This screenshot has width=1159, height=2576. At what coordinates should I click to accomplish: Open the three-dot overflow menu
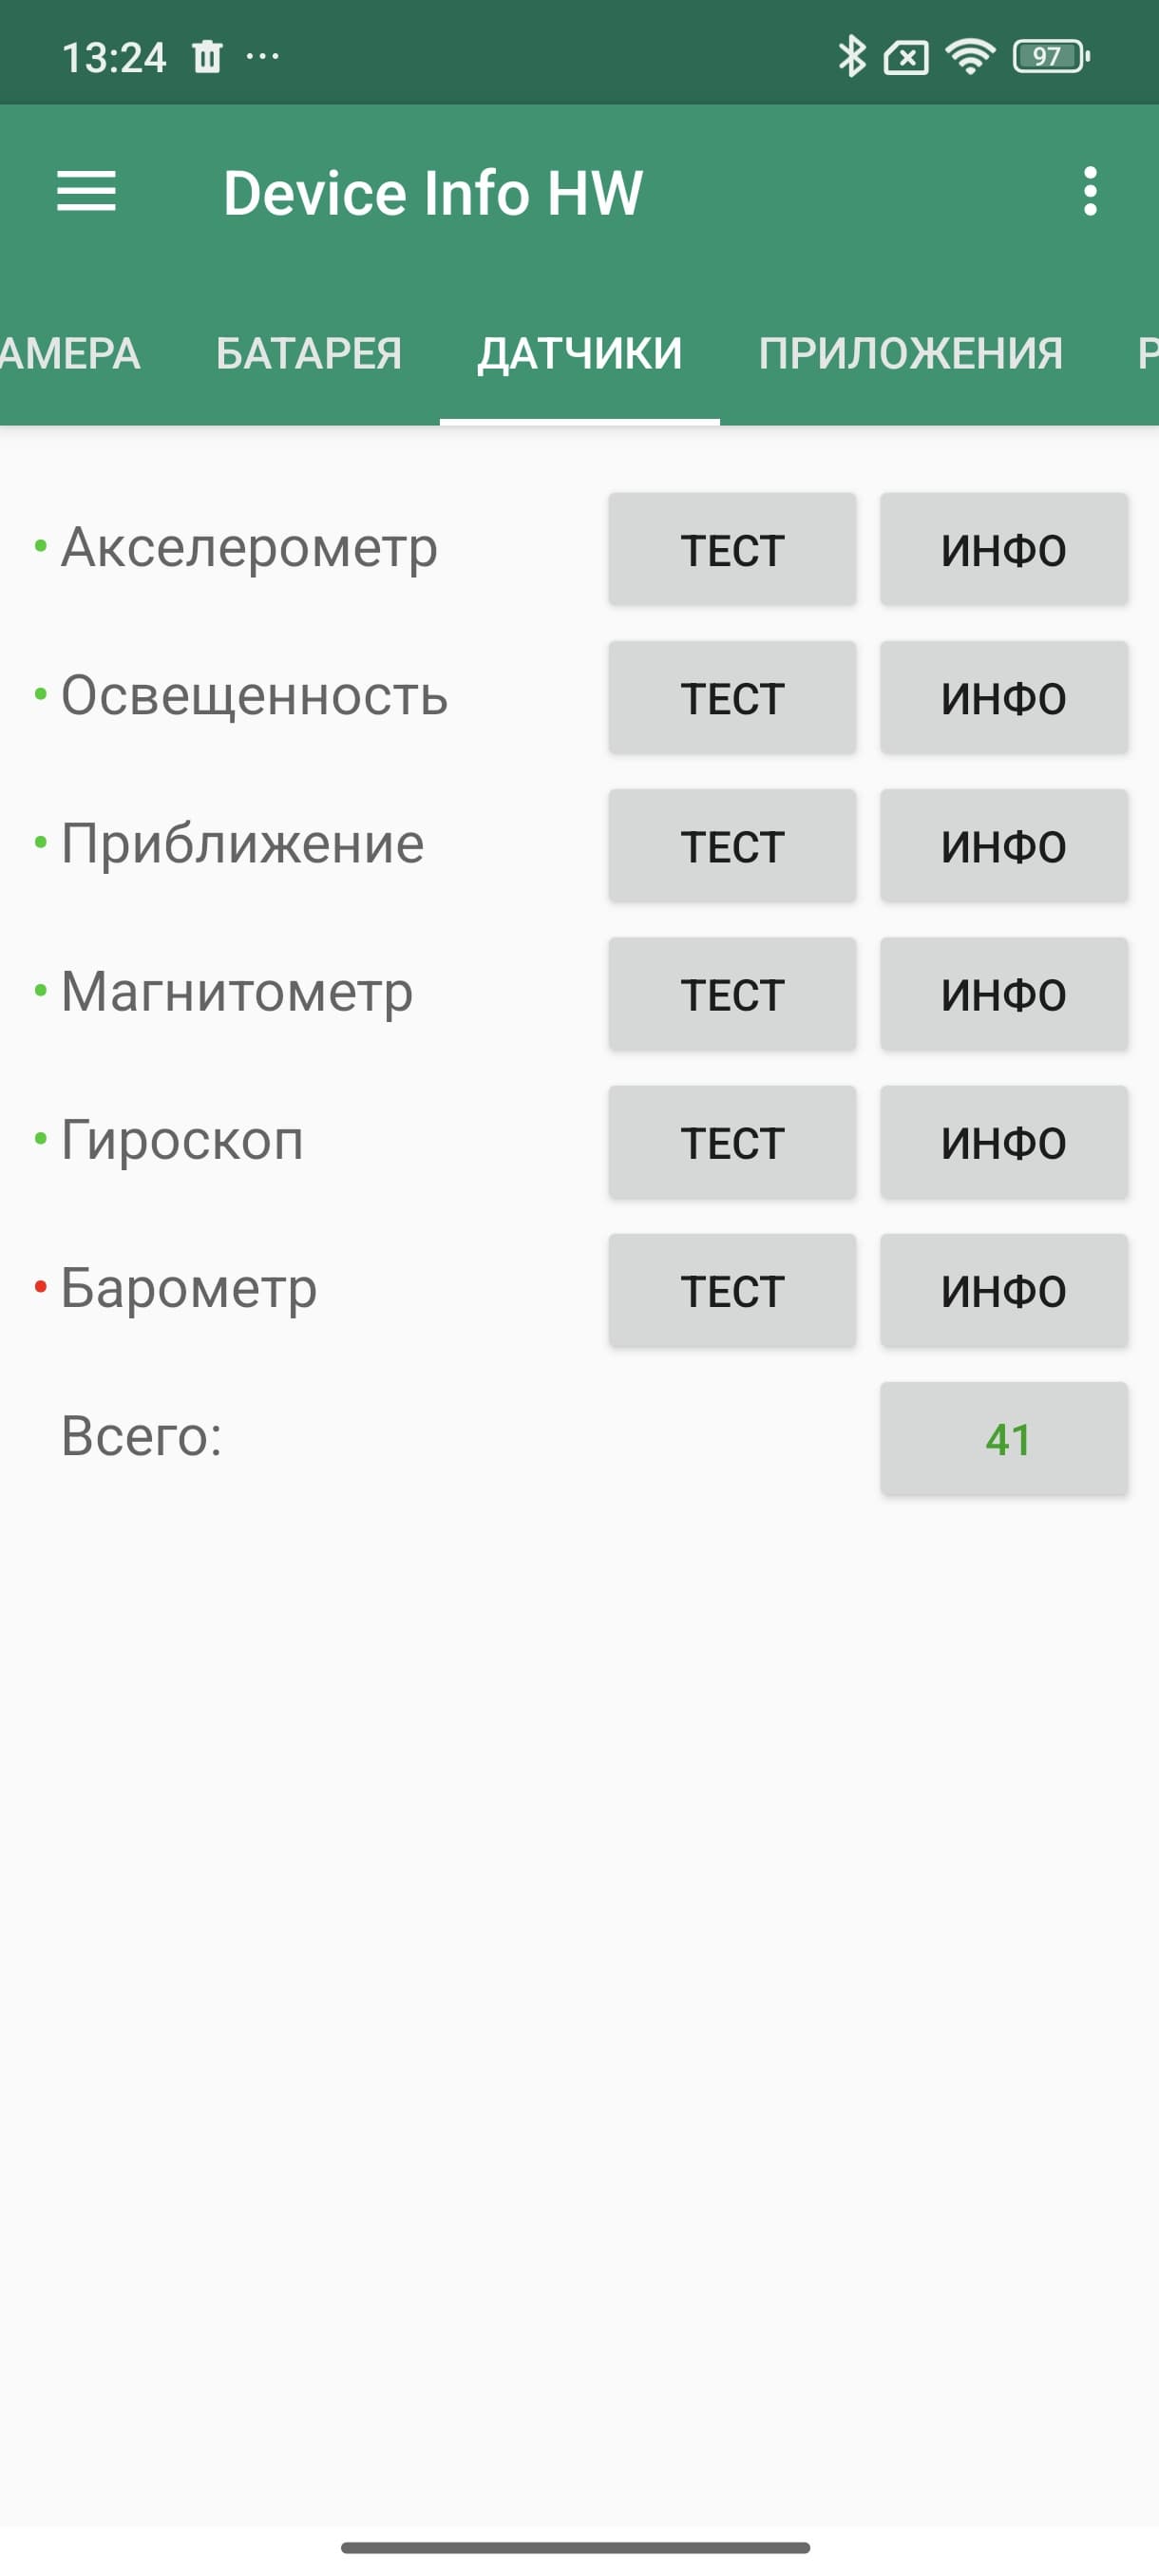click(x=1090, y=191)
